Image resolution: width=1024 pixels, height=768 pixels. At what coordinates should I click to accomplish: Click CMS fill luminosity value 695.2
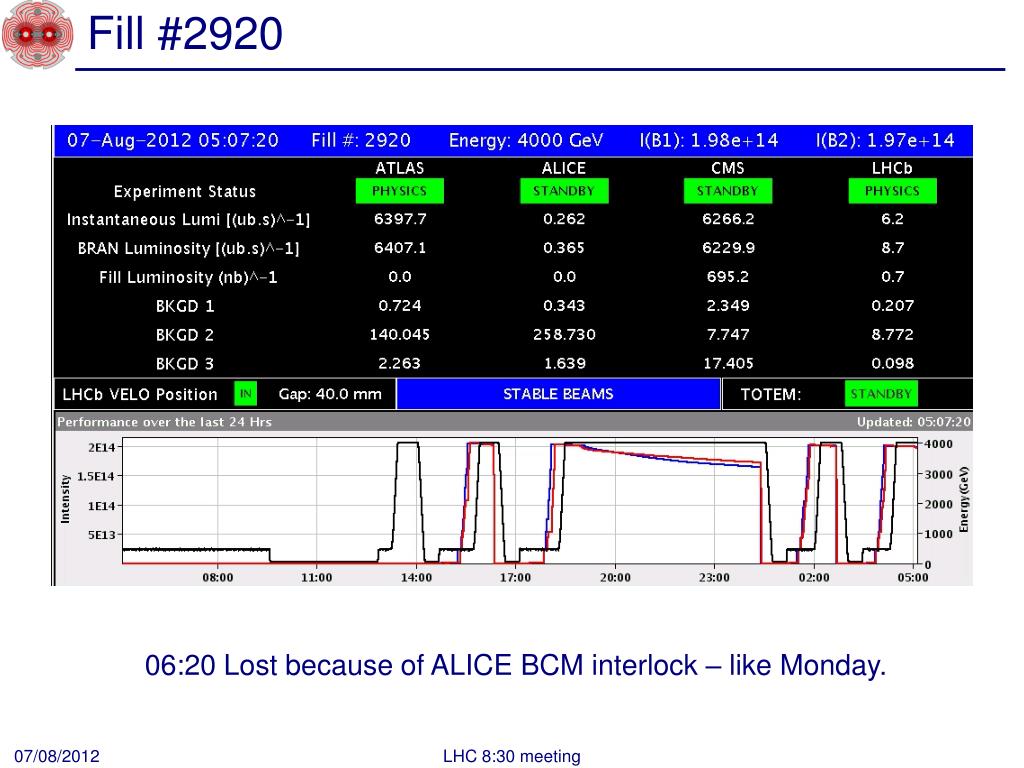(x=728, y=276)
